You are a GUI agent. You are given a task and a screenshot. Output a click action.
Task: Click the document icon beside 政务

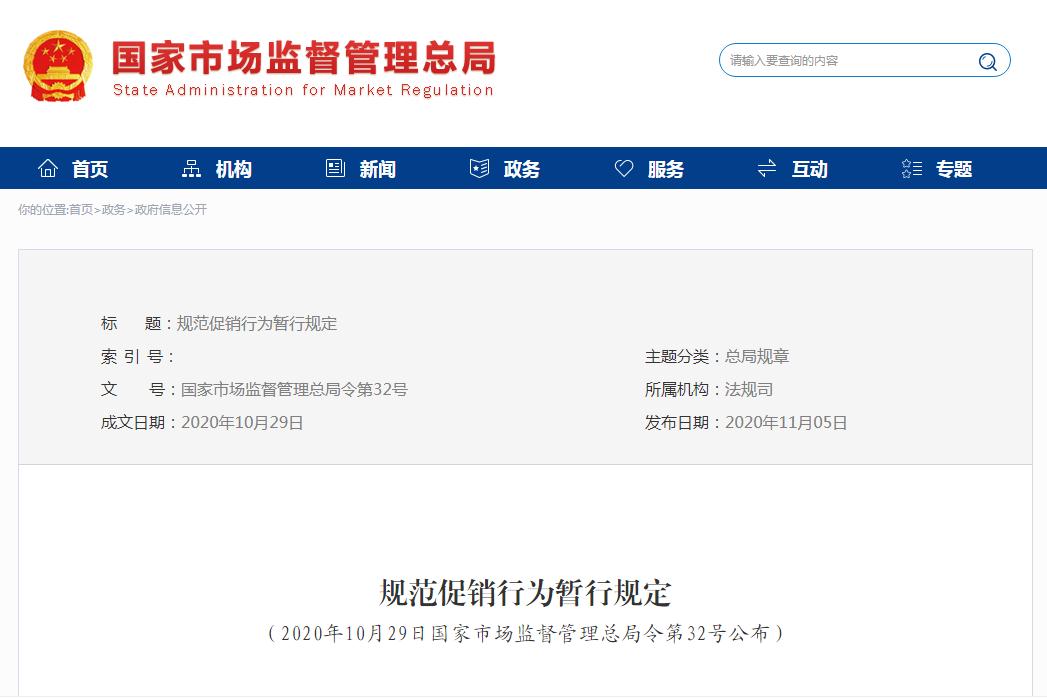coord(479,168)
